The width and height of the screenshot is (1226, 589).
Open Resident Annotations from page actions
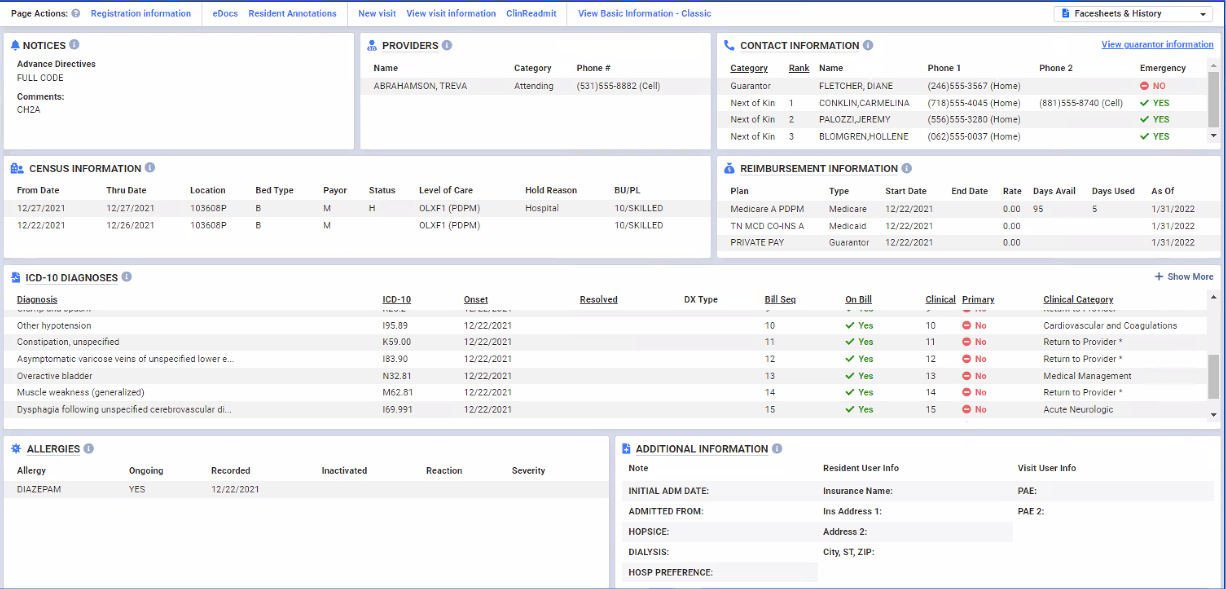point(292,14)
